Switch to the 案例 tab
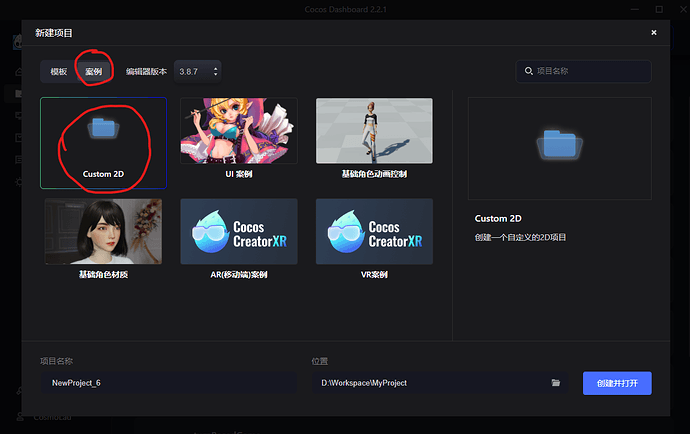 tap(93, 71)
